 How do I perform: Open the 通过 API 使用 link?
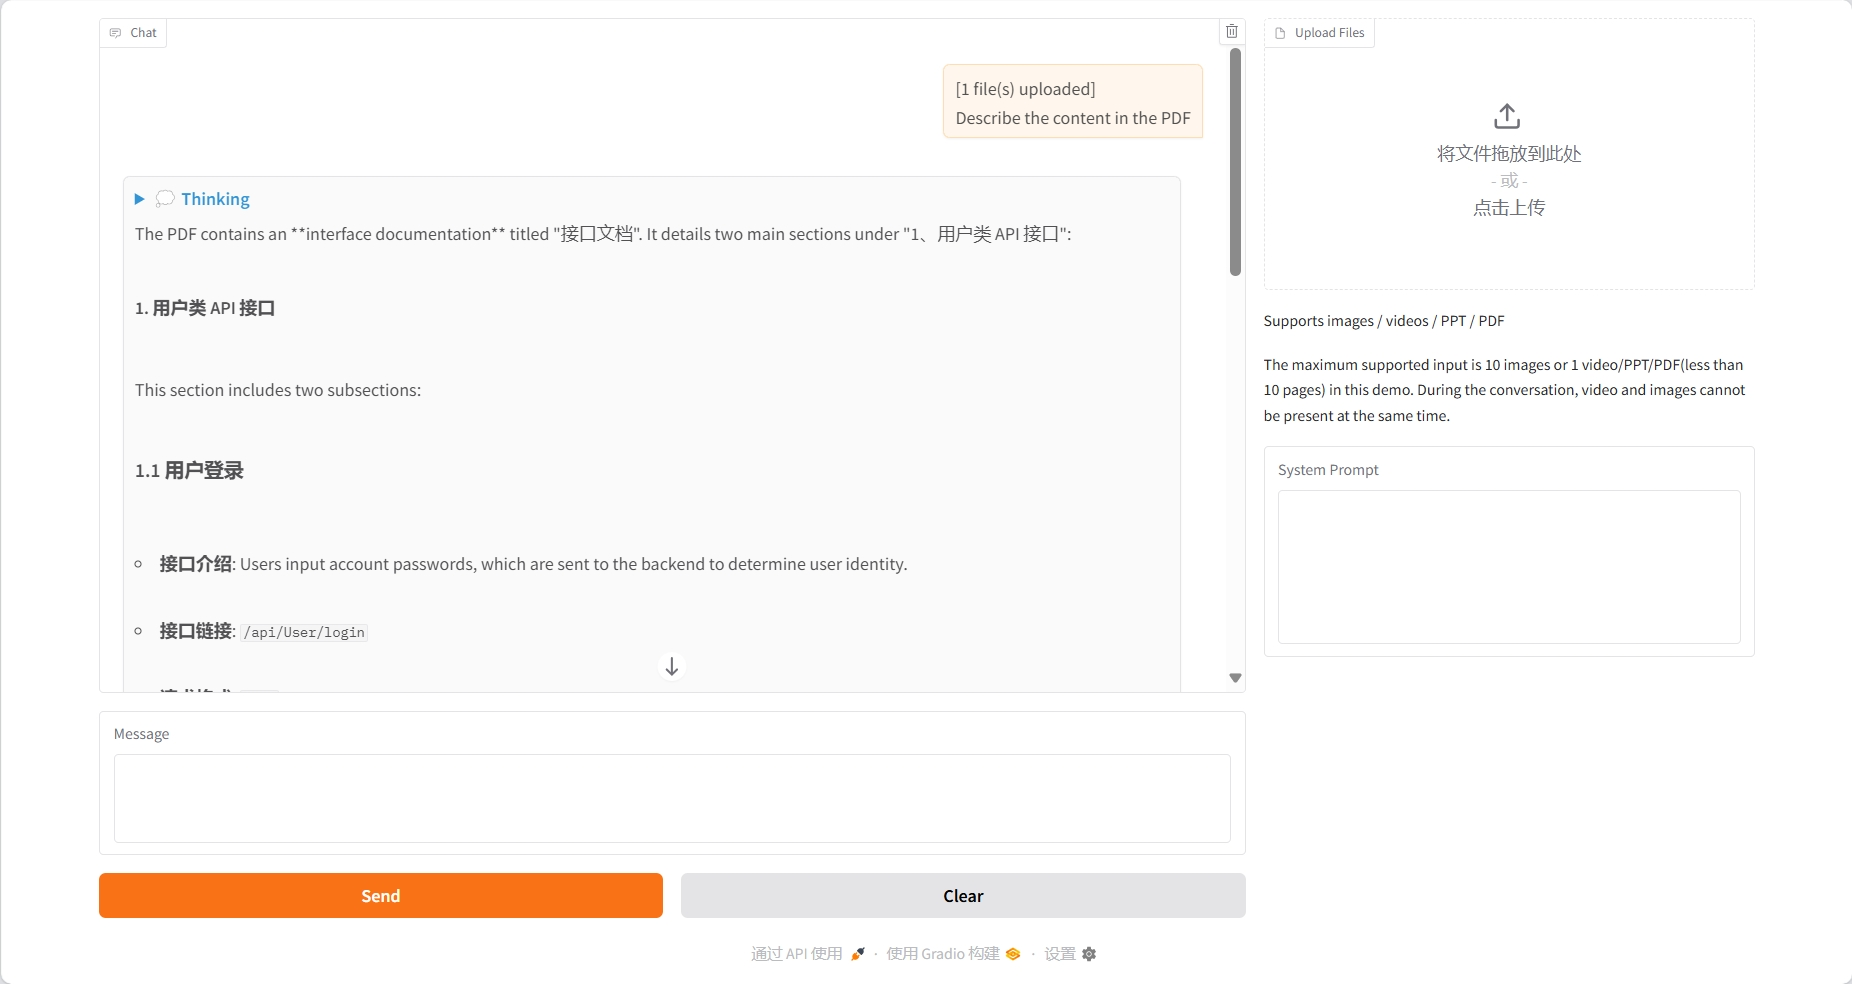pyautogui.click(x=797, y=954)
